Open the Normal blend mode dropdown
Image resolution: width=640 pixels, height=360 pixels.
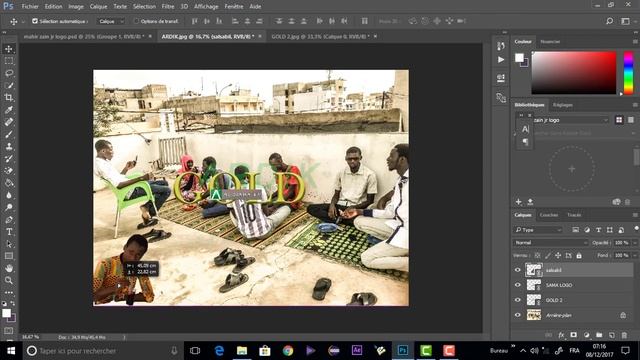[550, 242]
